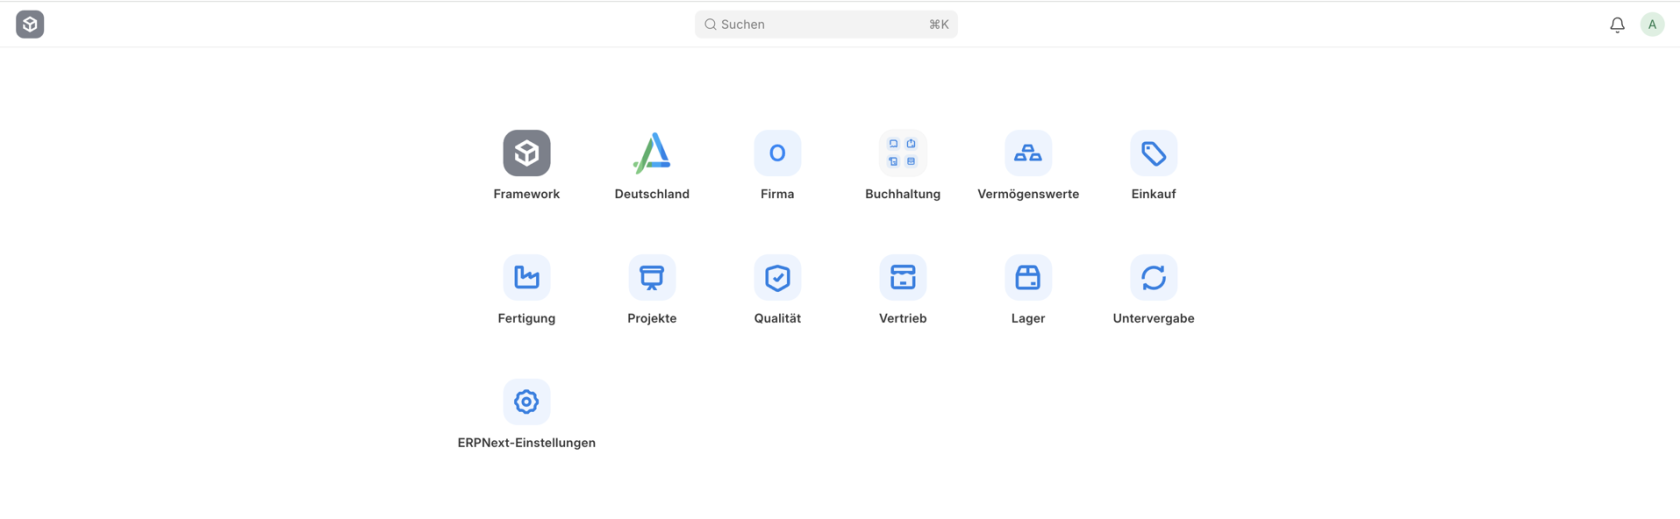Open the Untervergabe subcontracting icon
This screenshot has width=1680, height=519.
(x=1153, y=277)
